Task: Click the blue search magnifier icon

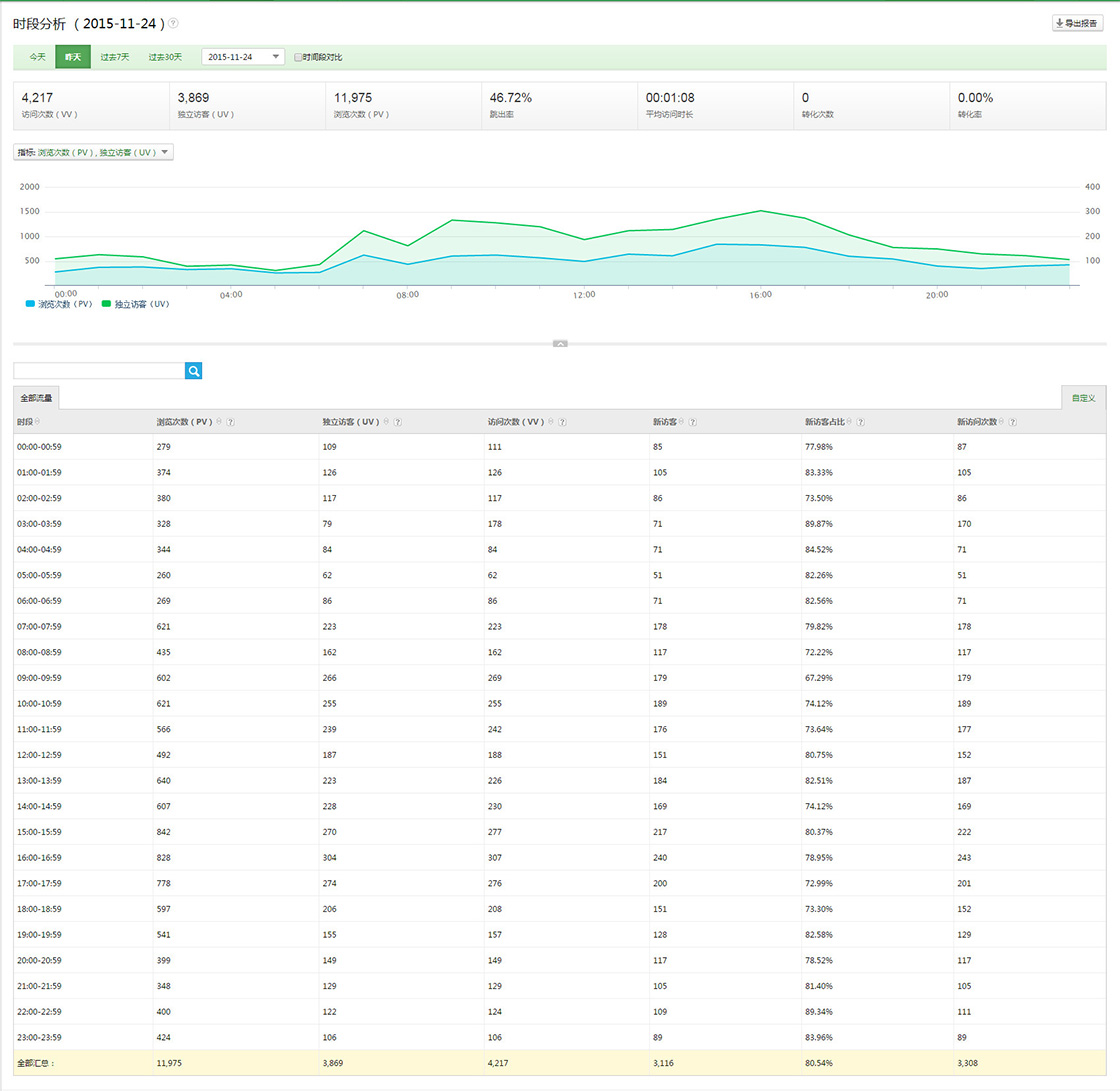Action: (193, 371)
